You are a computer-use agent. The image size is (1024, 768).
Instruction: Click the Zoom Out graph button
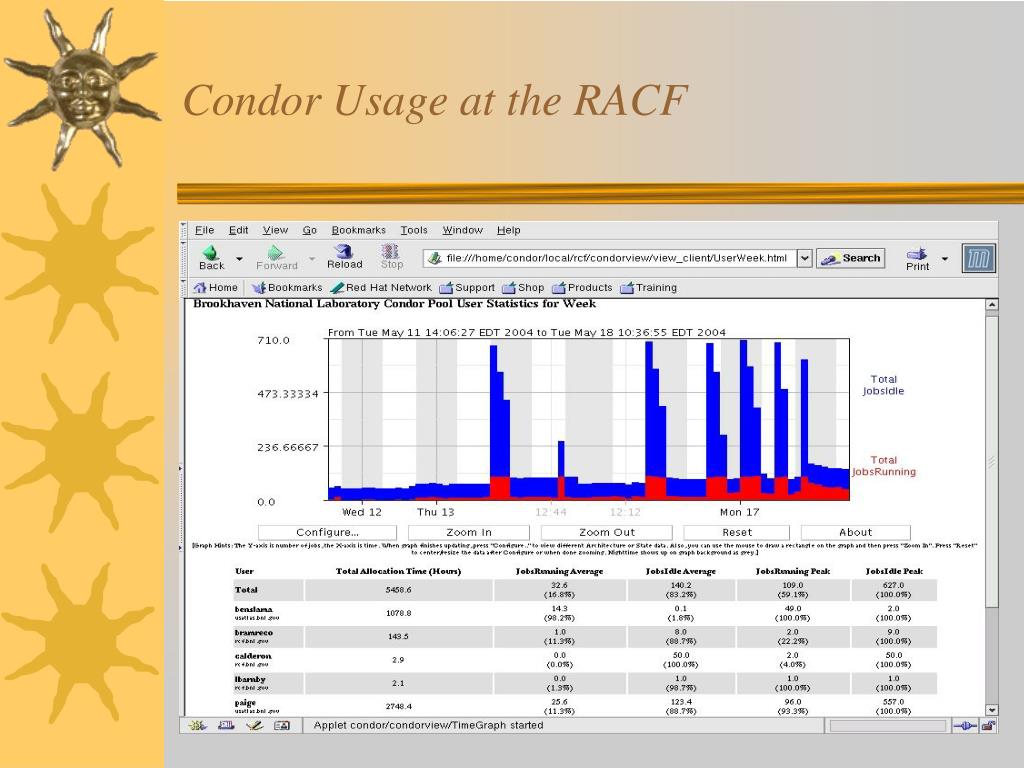pyautogui.click(x=607, y=532)
